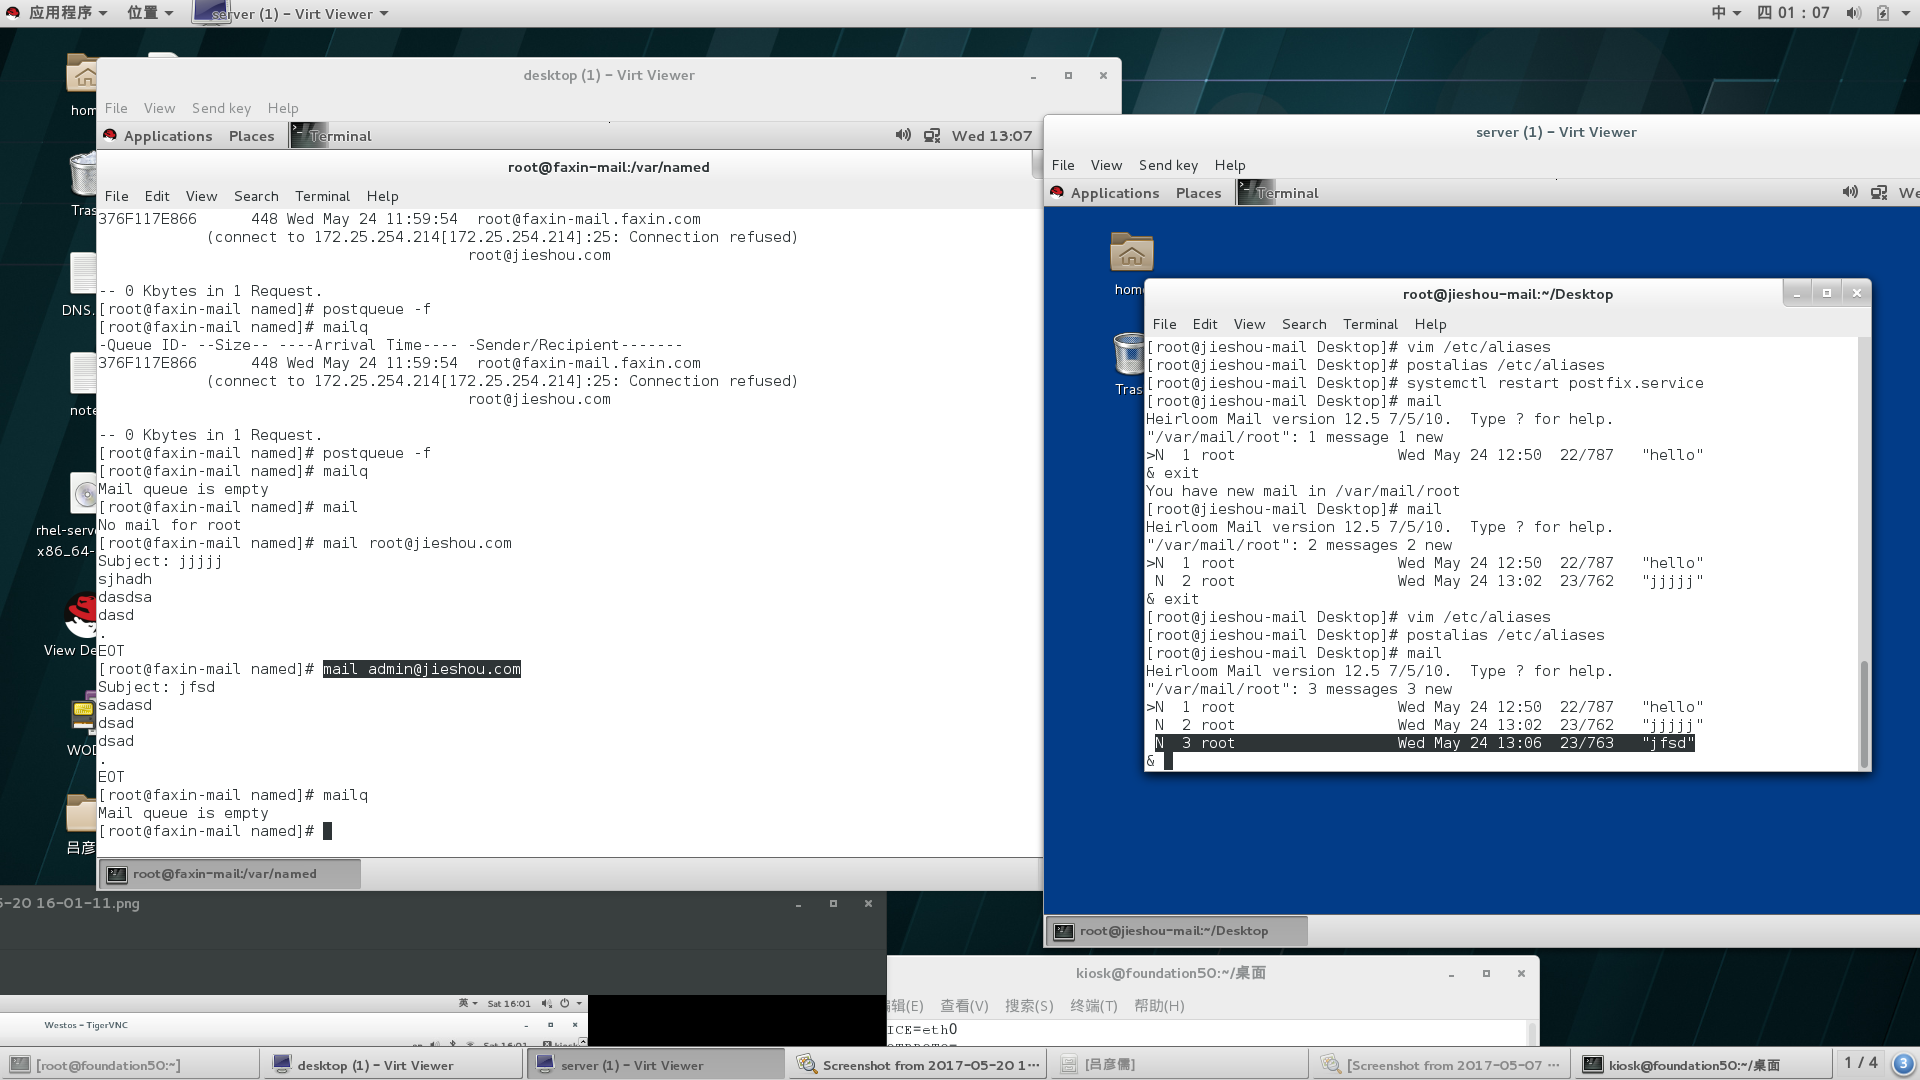
Task: Switch to desktop (1) Virt Viewer taskbar button
Action: coord(393,1065)
